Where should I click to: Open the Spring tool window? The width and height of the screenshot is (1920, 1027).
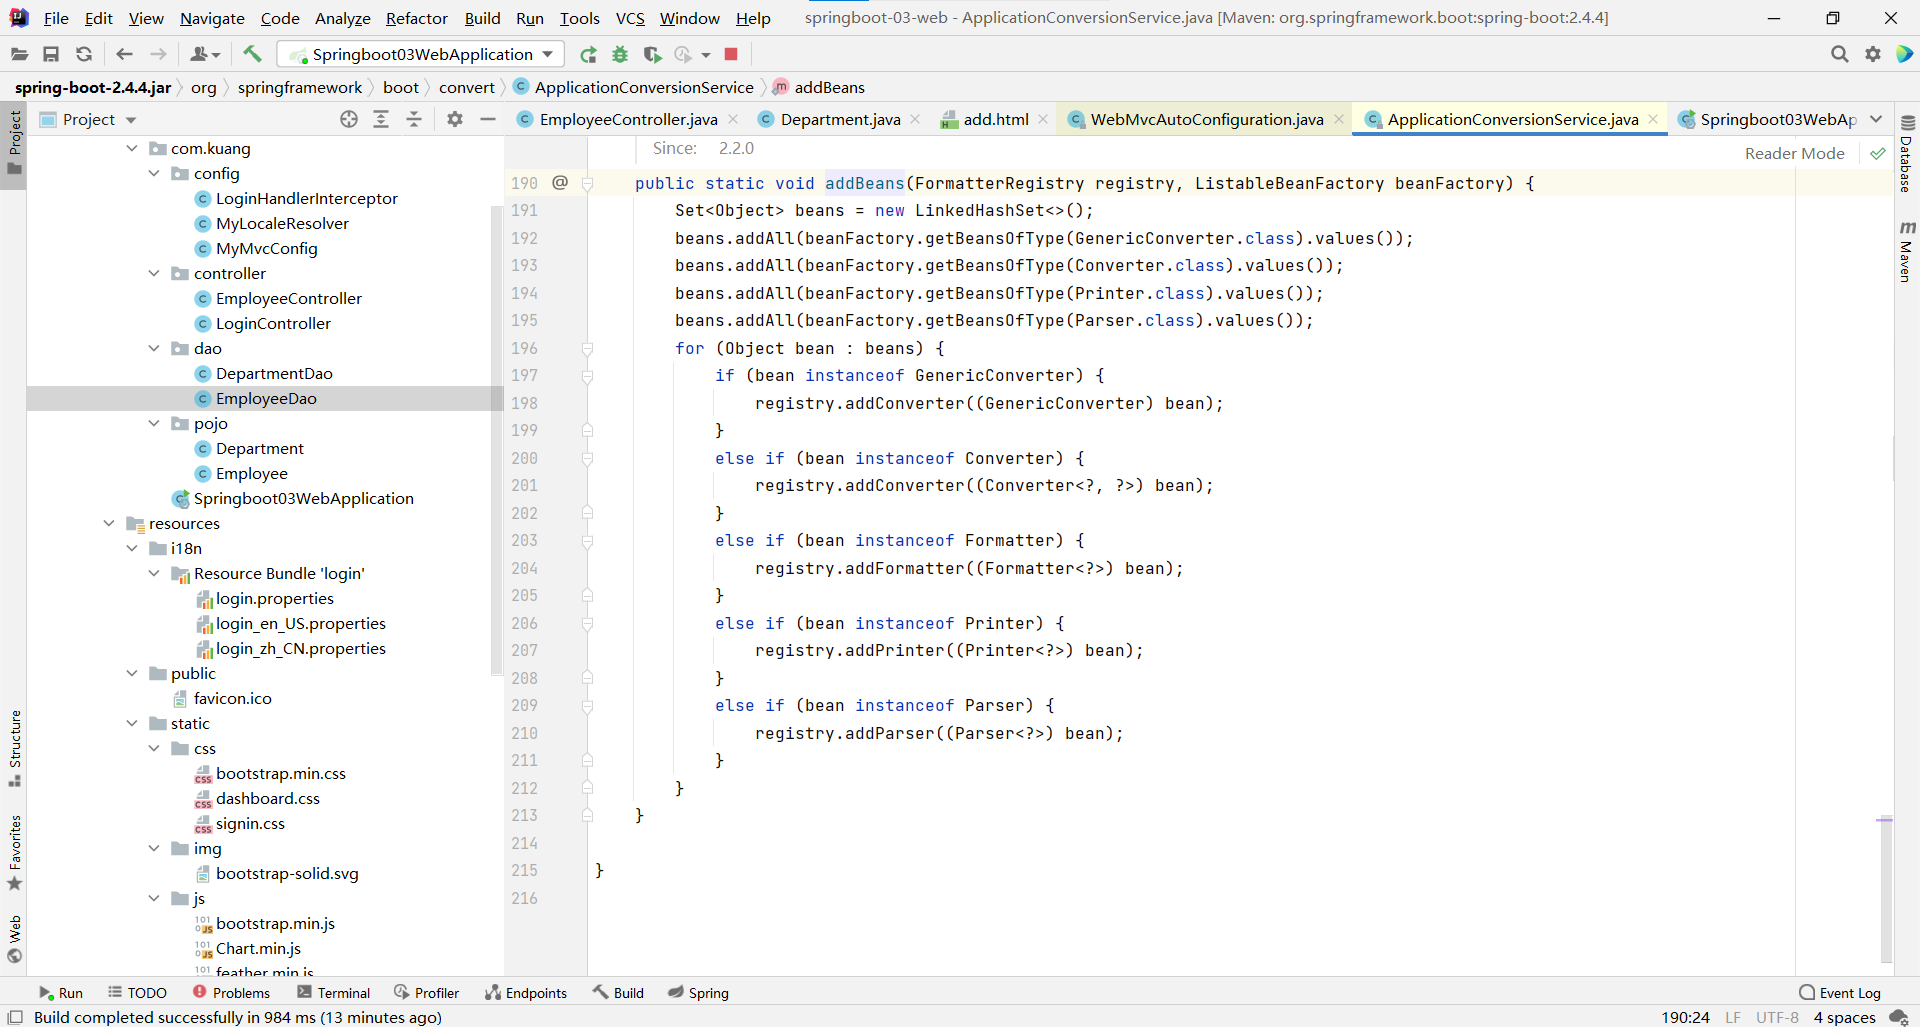pos(698,993)
